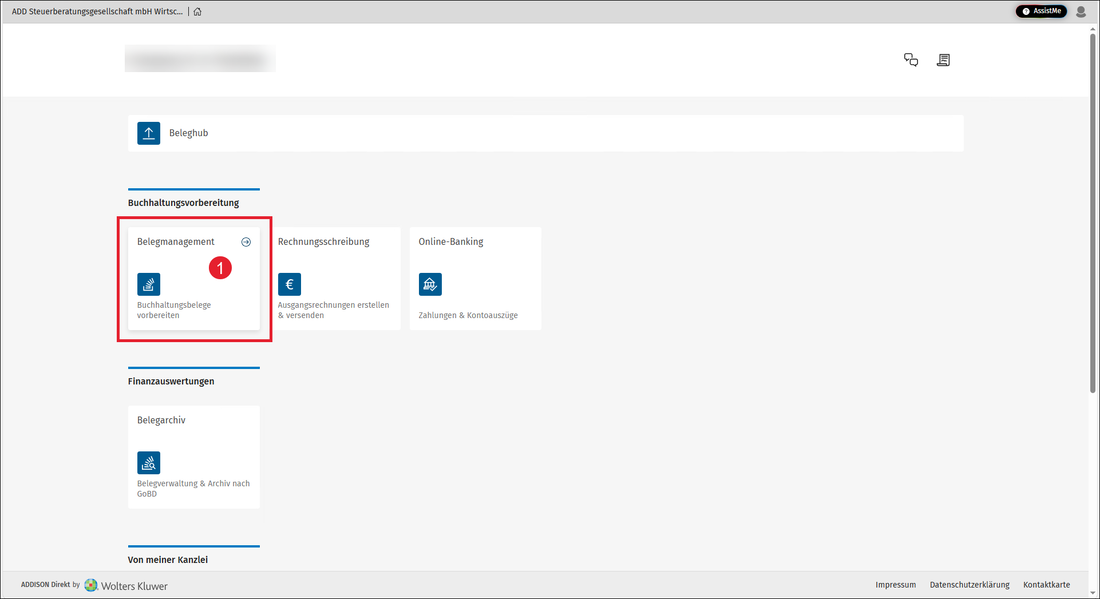The height and width of the screenshot is (599, 1100).
Task: Open the Datenschutzerklärung footer link
Action: (x=970, y=585)
